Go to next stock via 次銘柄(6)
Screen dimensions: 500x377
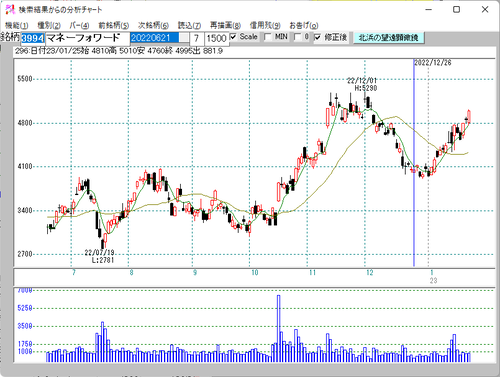click(153, 25)
